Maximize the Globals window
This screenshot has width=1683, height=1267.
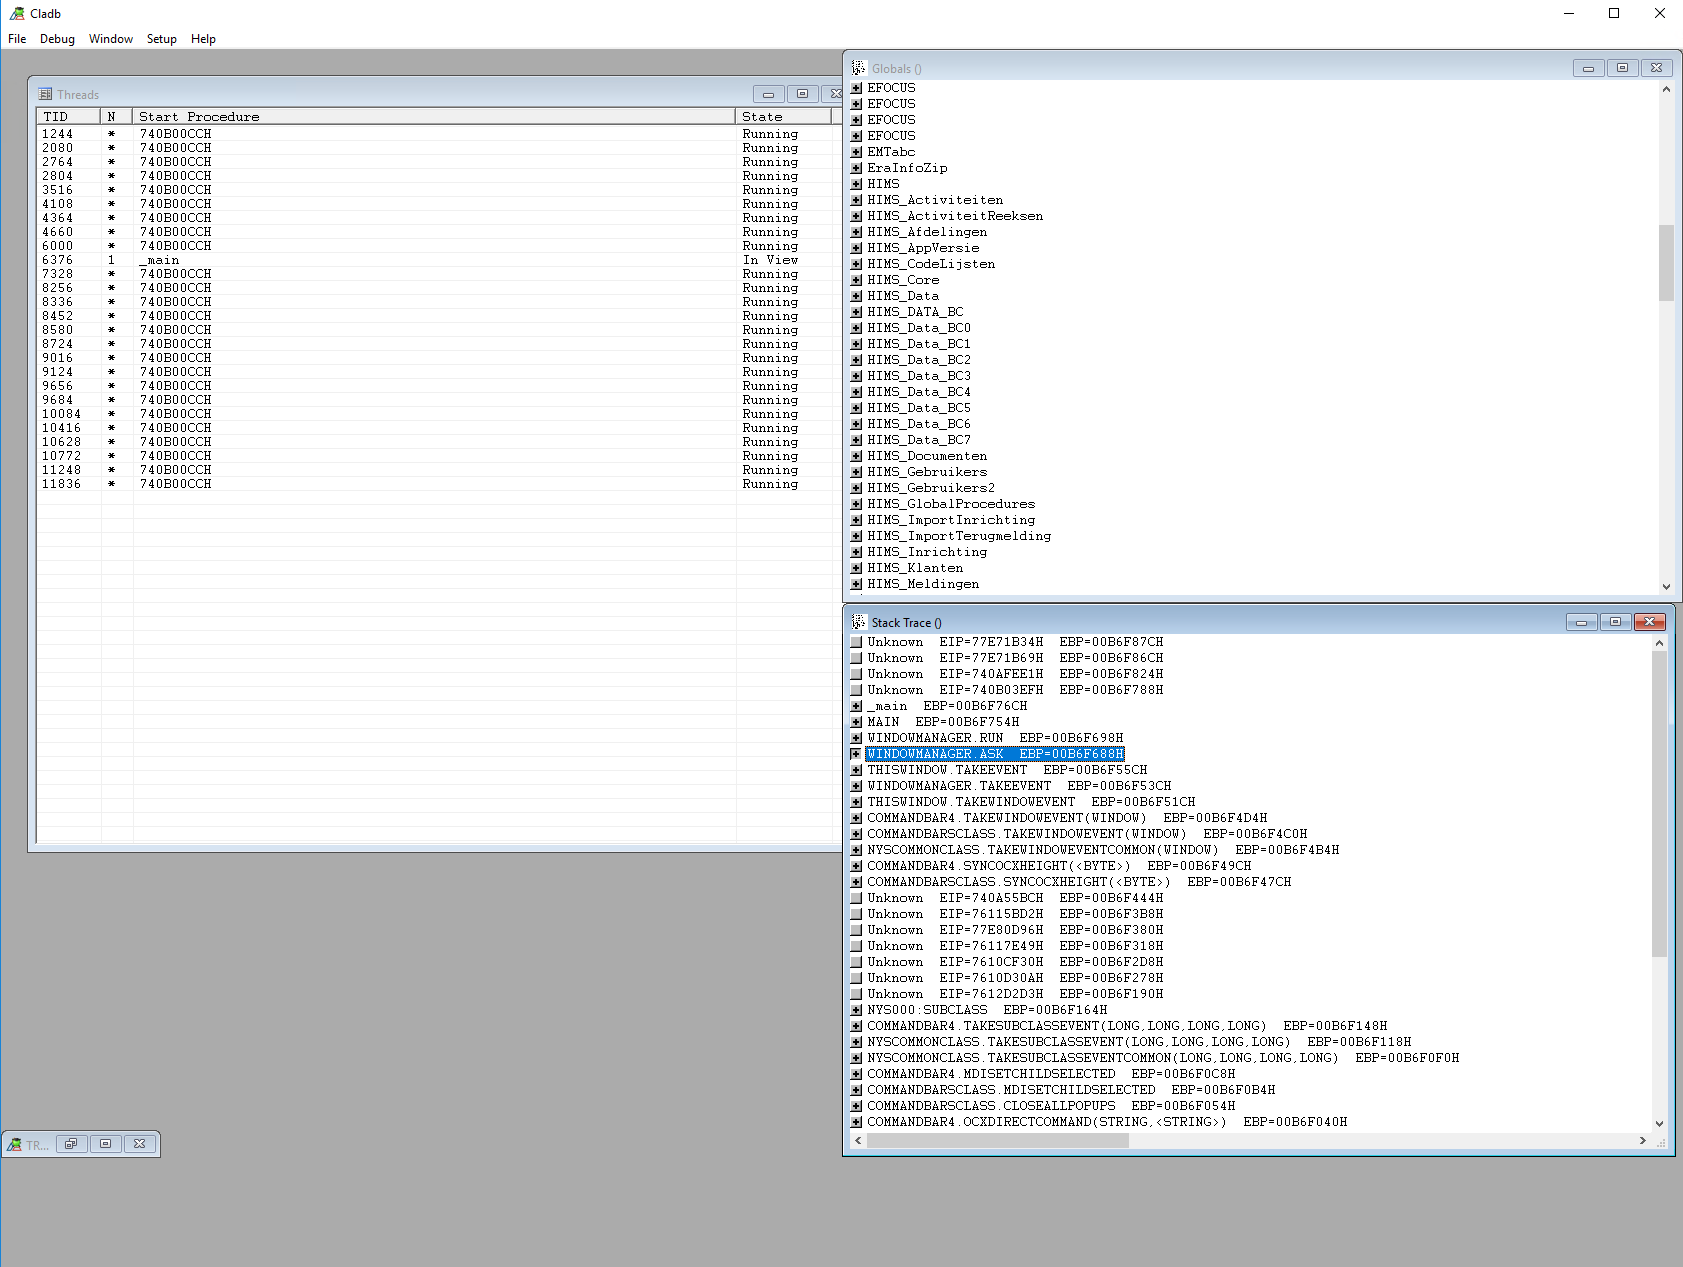[1622, 68]
